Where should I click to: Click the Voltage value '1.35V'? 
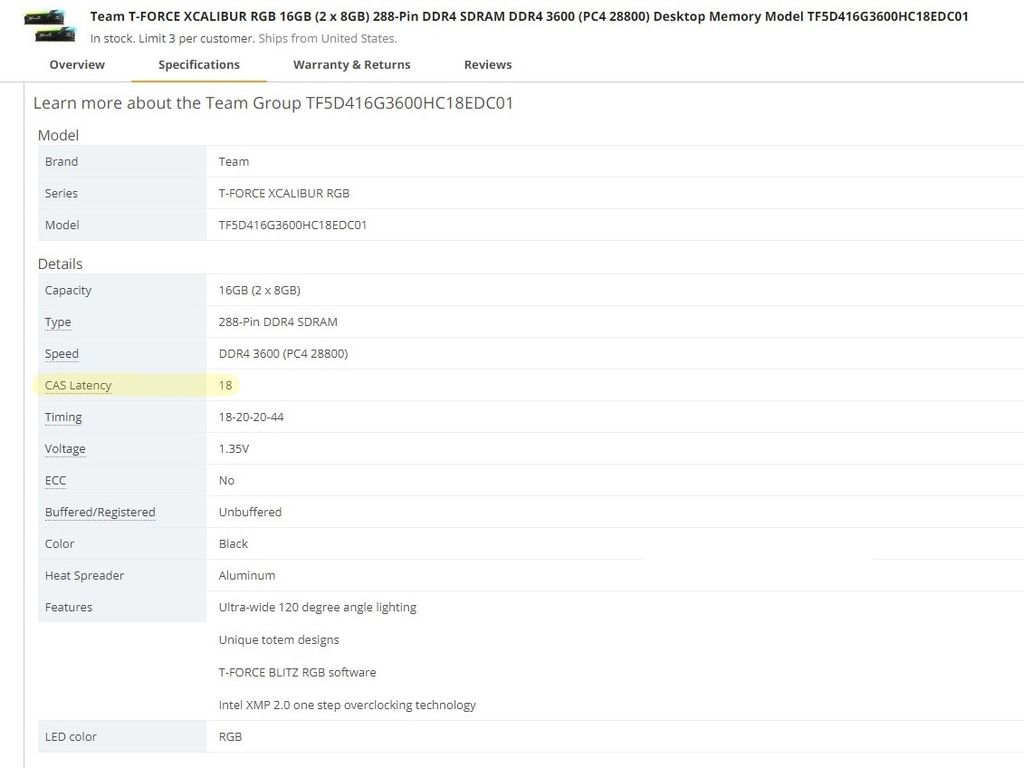234,449
